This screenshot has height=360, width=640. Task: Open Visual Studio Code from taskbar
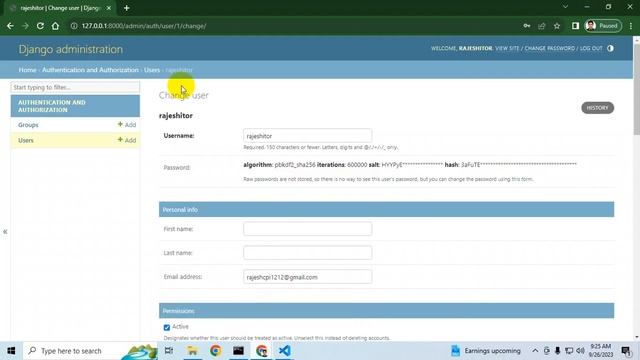(x=284, y=351)
